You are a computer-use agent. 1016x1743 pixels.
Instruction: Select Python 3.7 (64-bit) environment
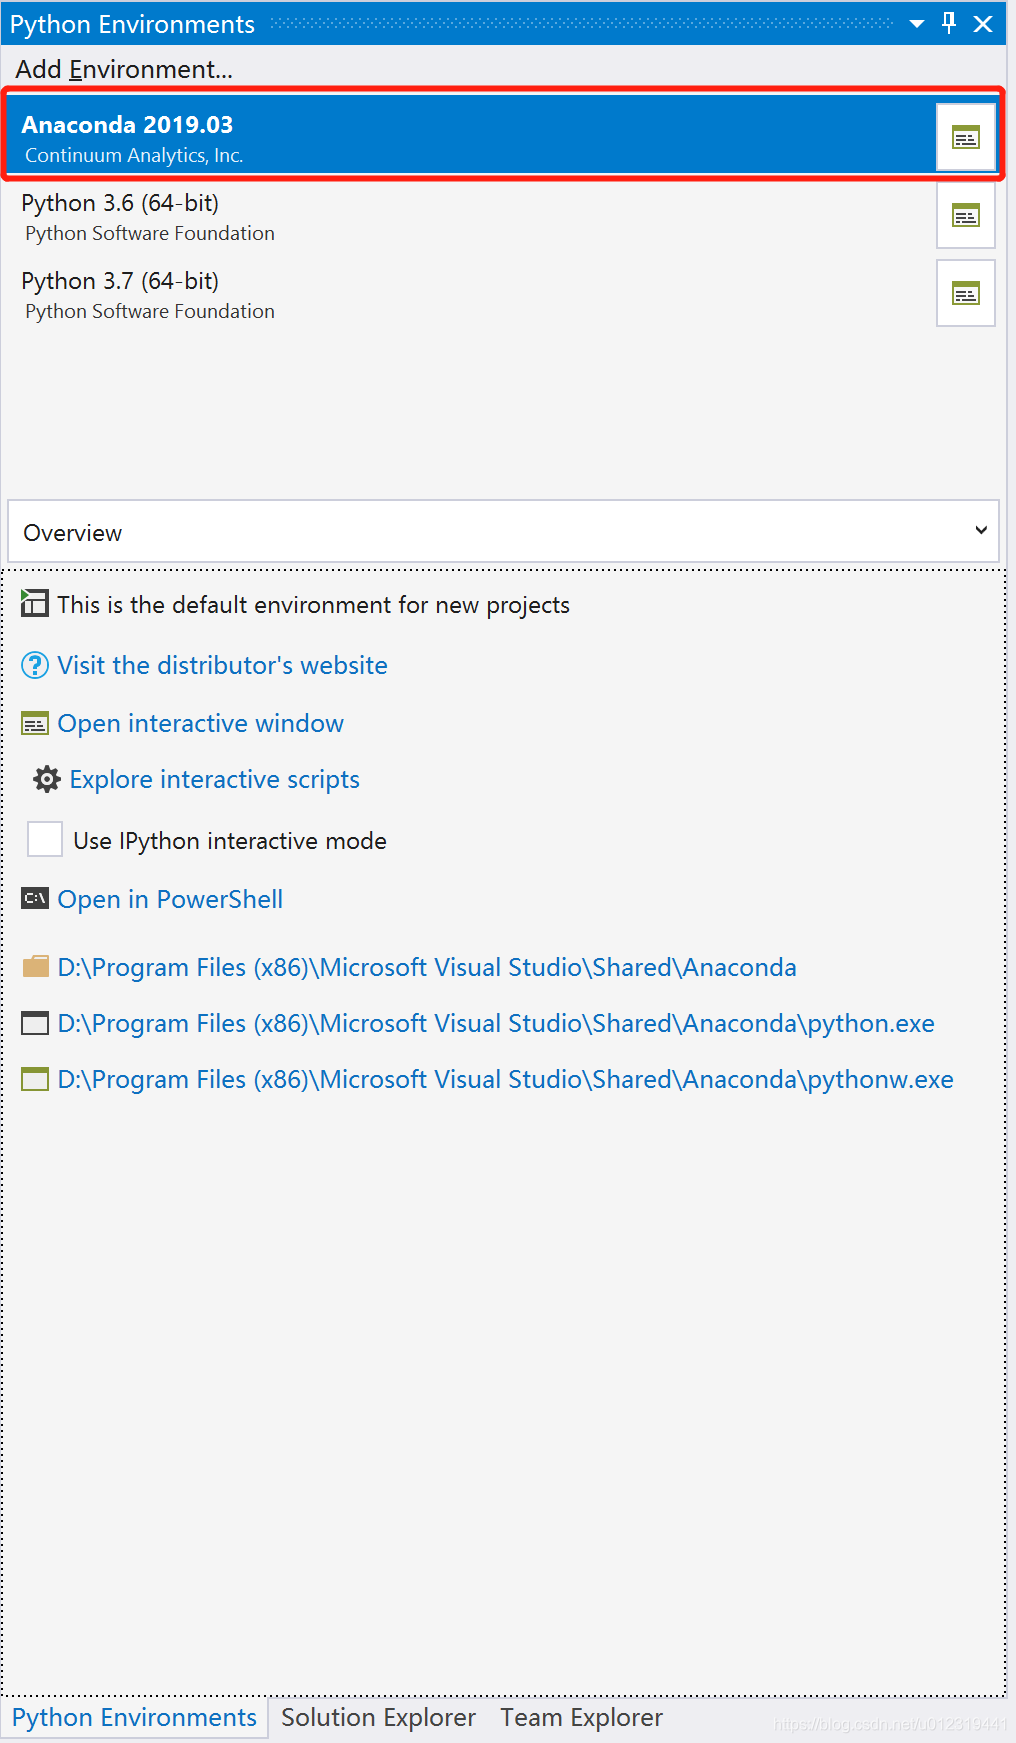click(468, 294)
